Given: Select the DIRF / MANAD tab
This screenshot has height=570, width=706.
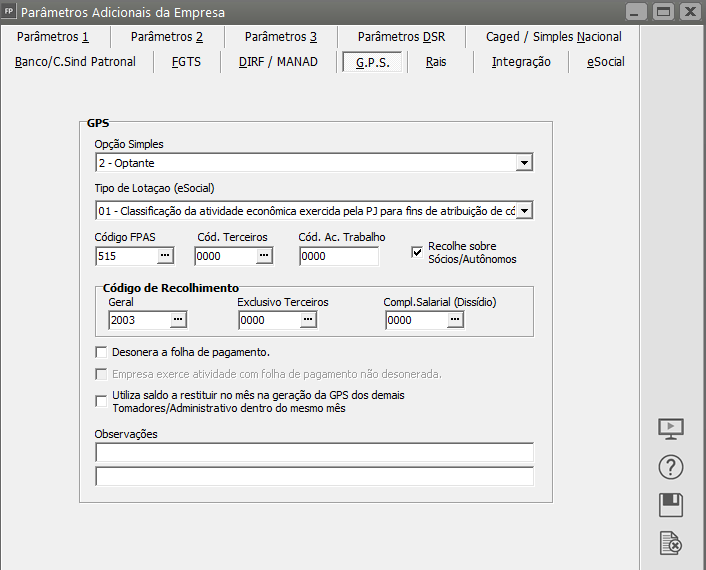Looking at the screenshot, I should [278, 62].
